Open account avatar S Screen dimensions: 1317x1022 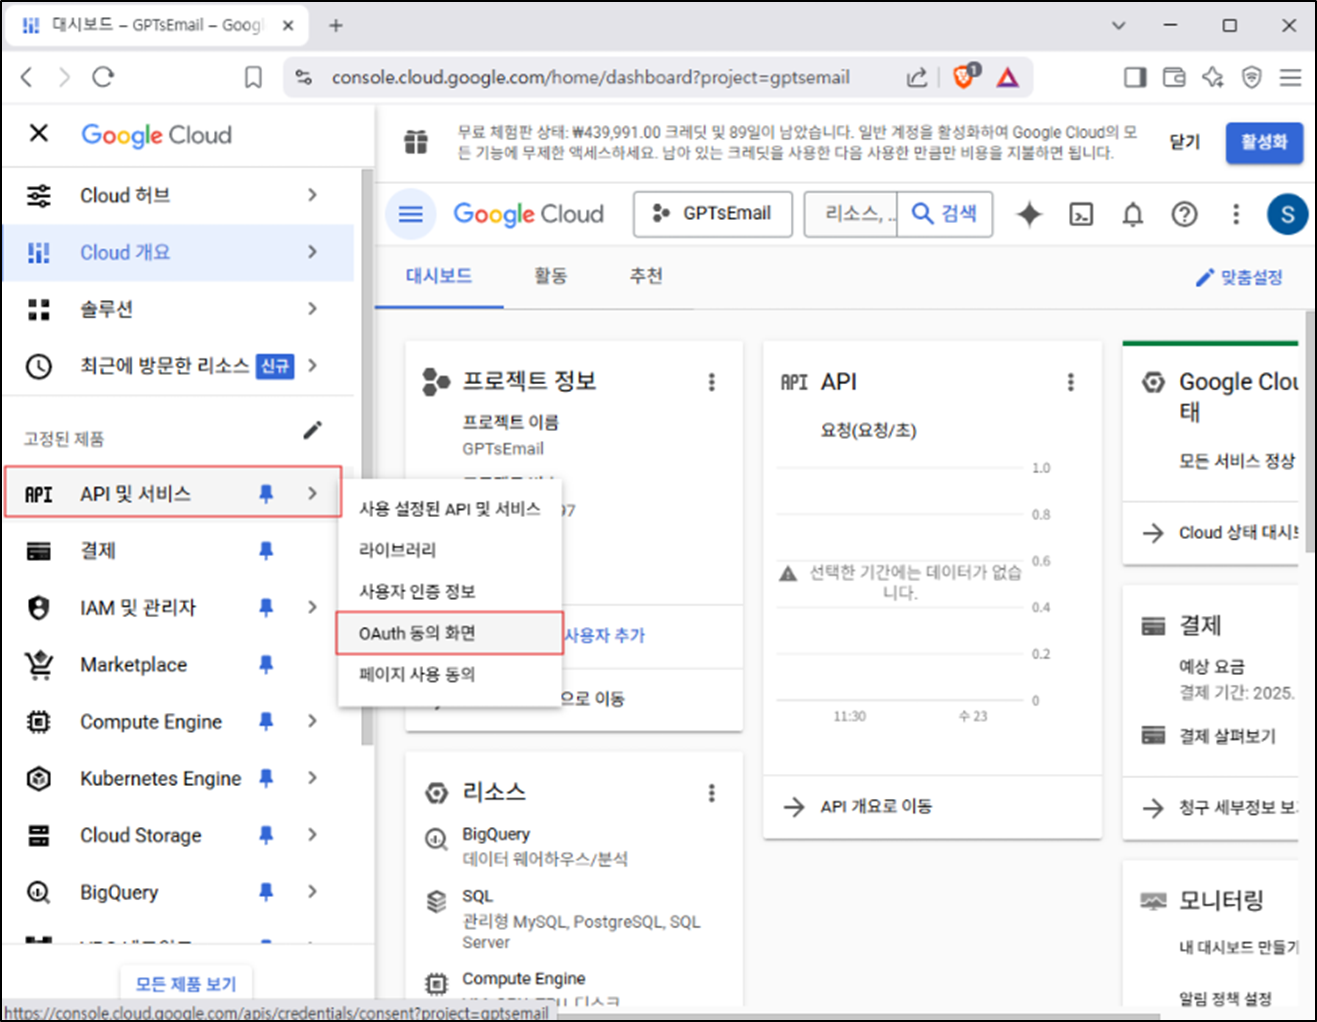pyautogui.click(x=1287, y=214)
